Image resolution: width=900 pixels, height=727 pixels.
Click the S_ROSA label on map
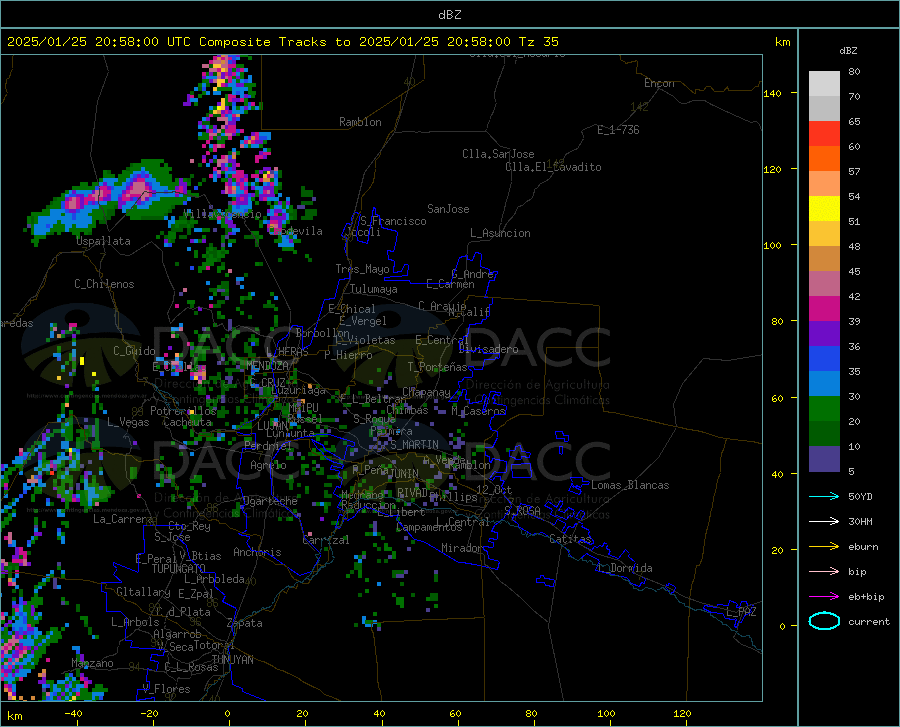pyautogui.click(x=522, y=510)
